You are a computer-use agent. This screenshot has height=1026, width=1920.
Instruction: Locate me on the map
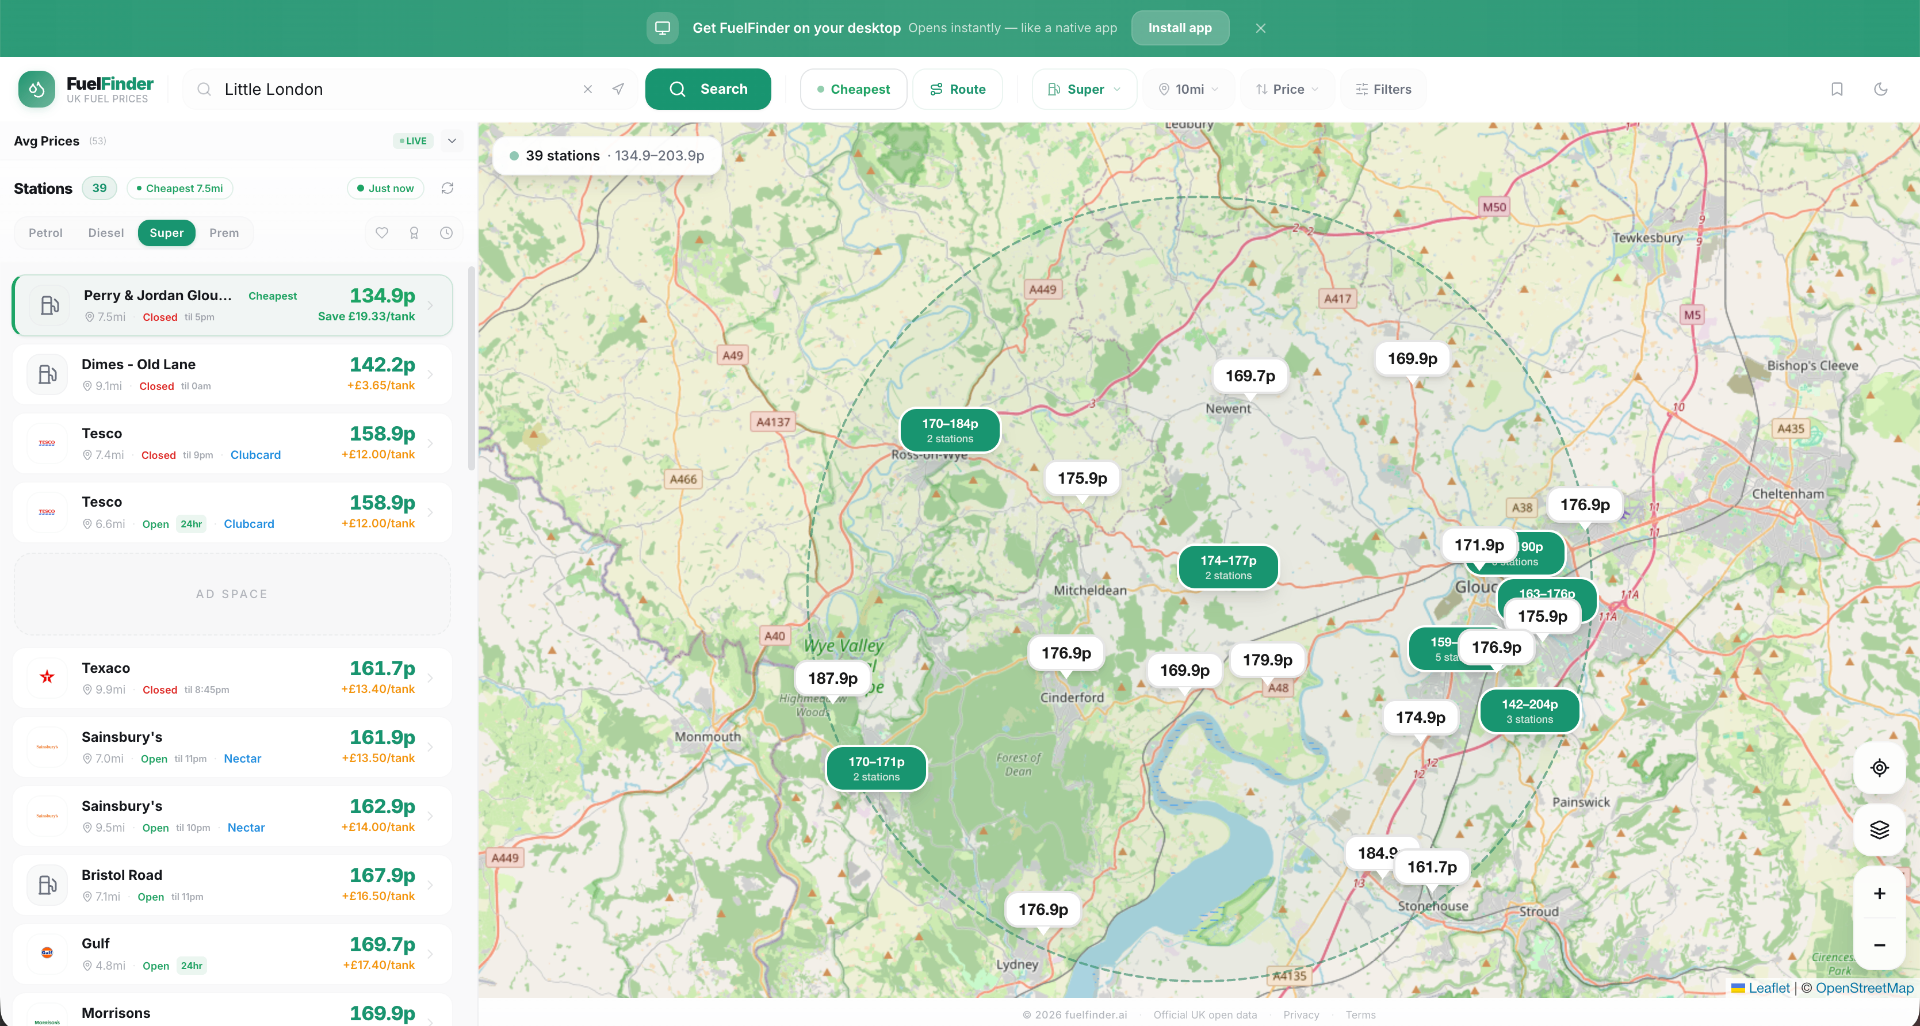pyautogui.click(x=1880, y=768)
